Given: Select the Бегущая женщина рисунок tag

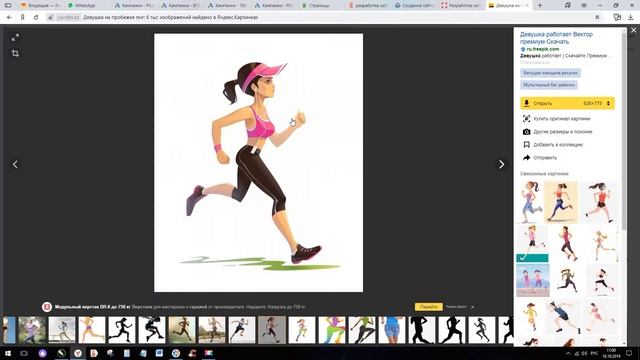Looking at the screenshot, I should [550, 73].
